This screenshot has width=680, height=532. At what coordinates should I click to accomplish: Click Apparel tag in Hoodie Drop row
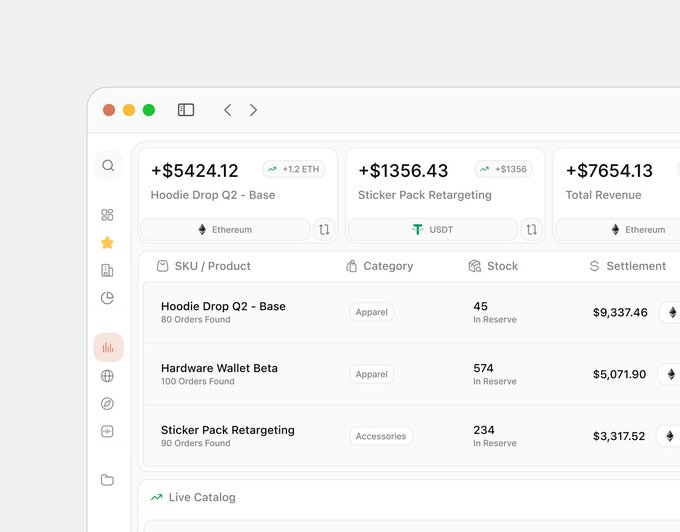coord(372,312)
